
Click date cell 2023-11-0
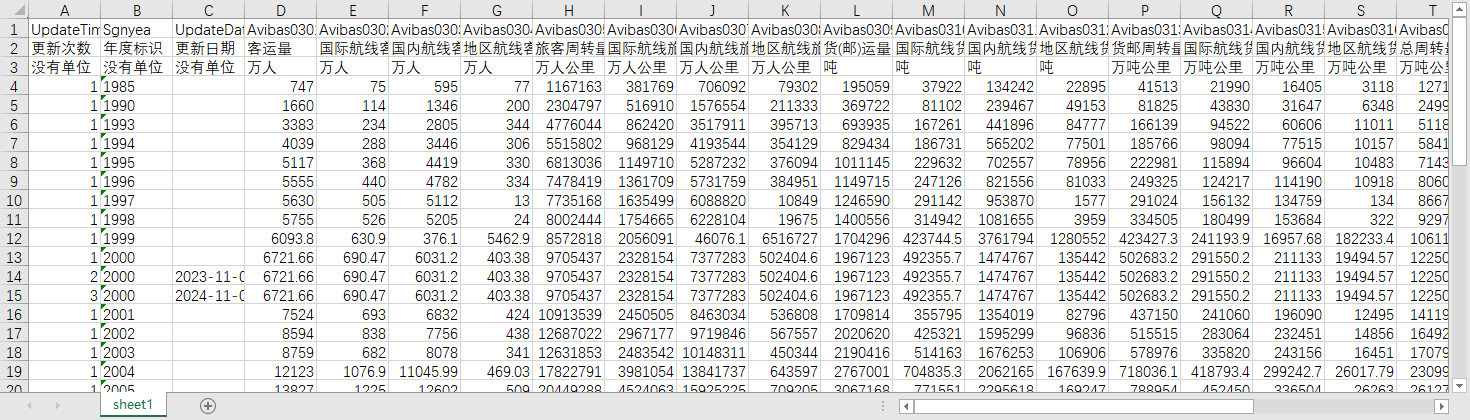209,276
